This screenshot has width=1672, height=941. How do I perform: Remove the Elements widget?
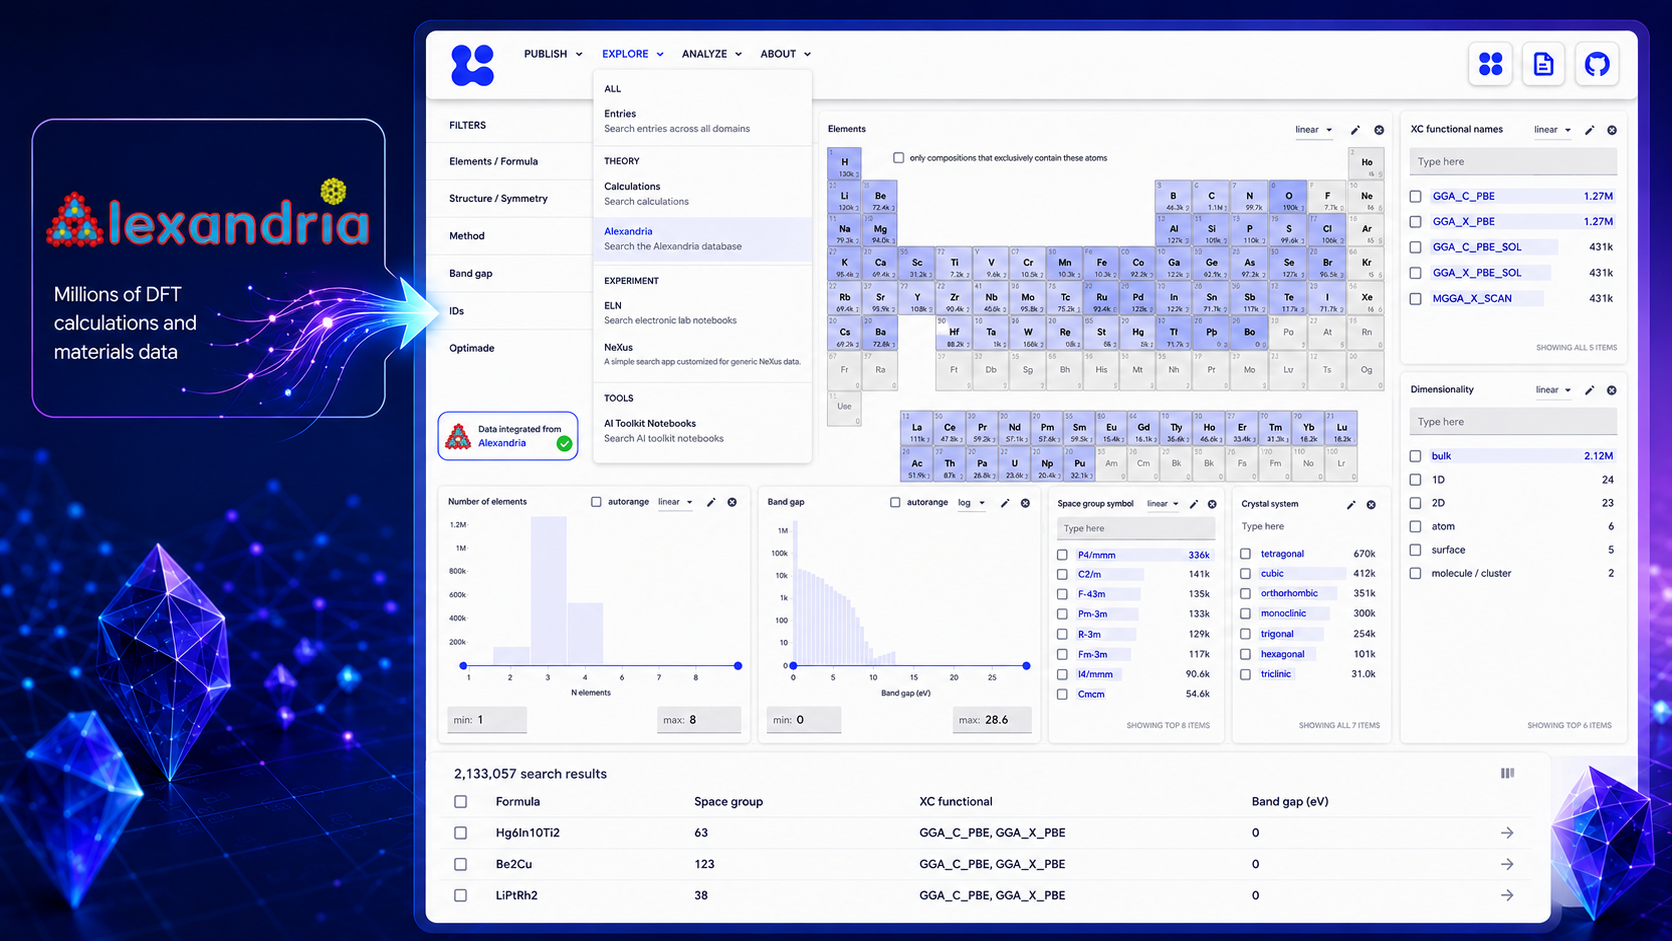pos(1379,130)
